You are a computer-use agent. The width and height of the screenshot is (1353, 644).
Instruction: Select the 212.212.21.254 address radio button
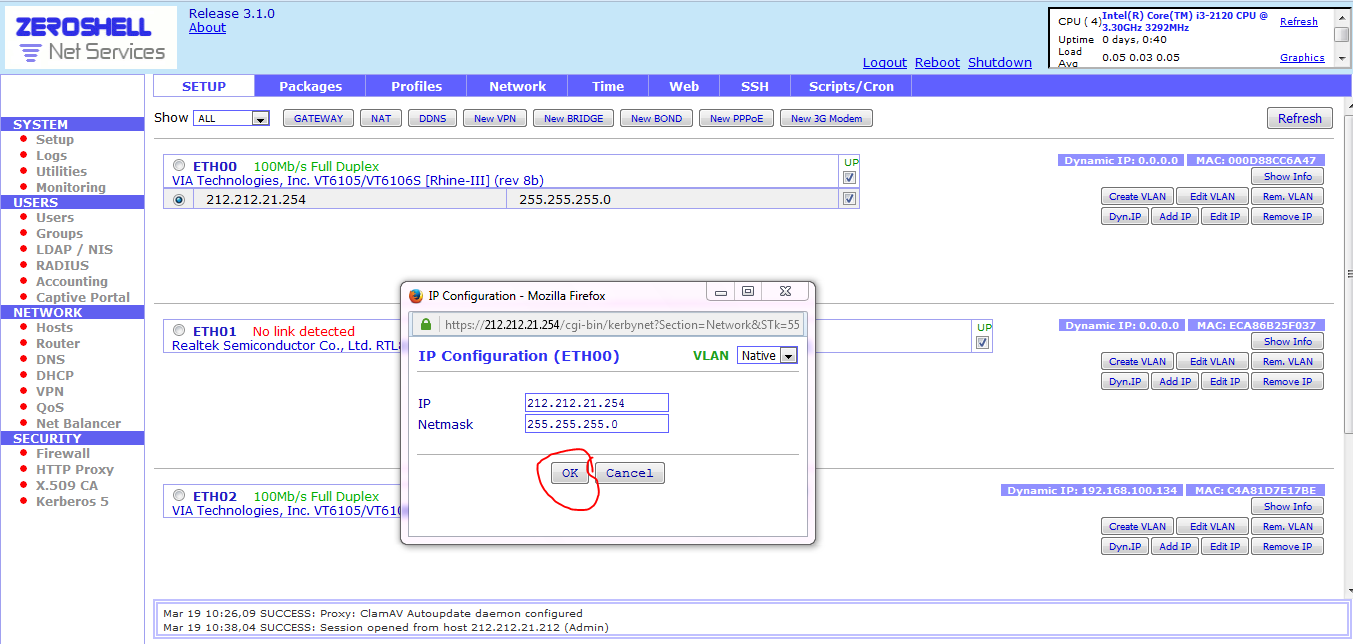[179, 199]
